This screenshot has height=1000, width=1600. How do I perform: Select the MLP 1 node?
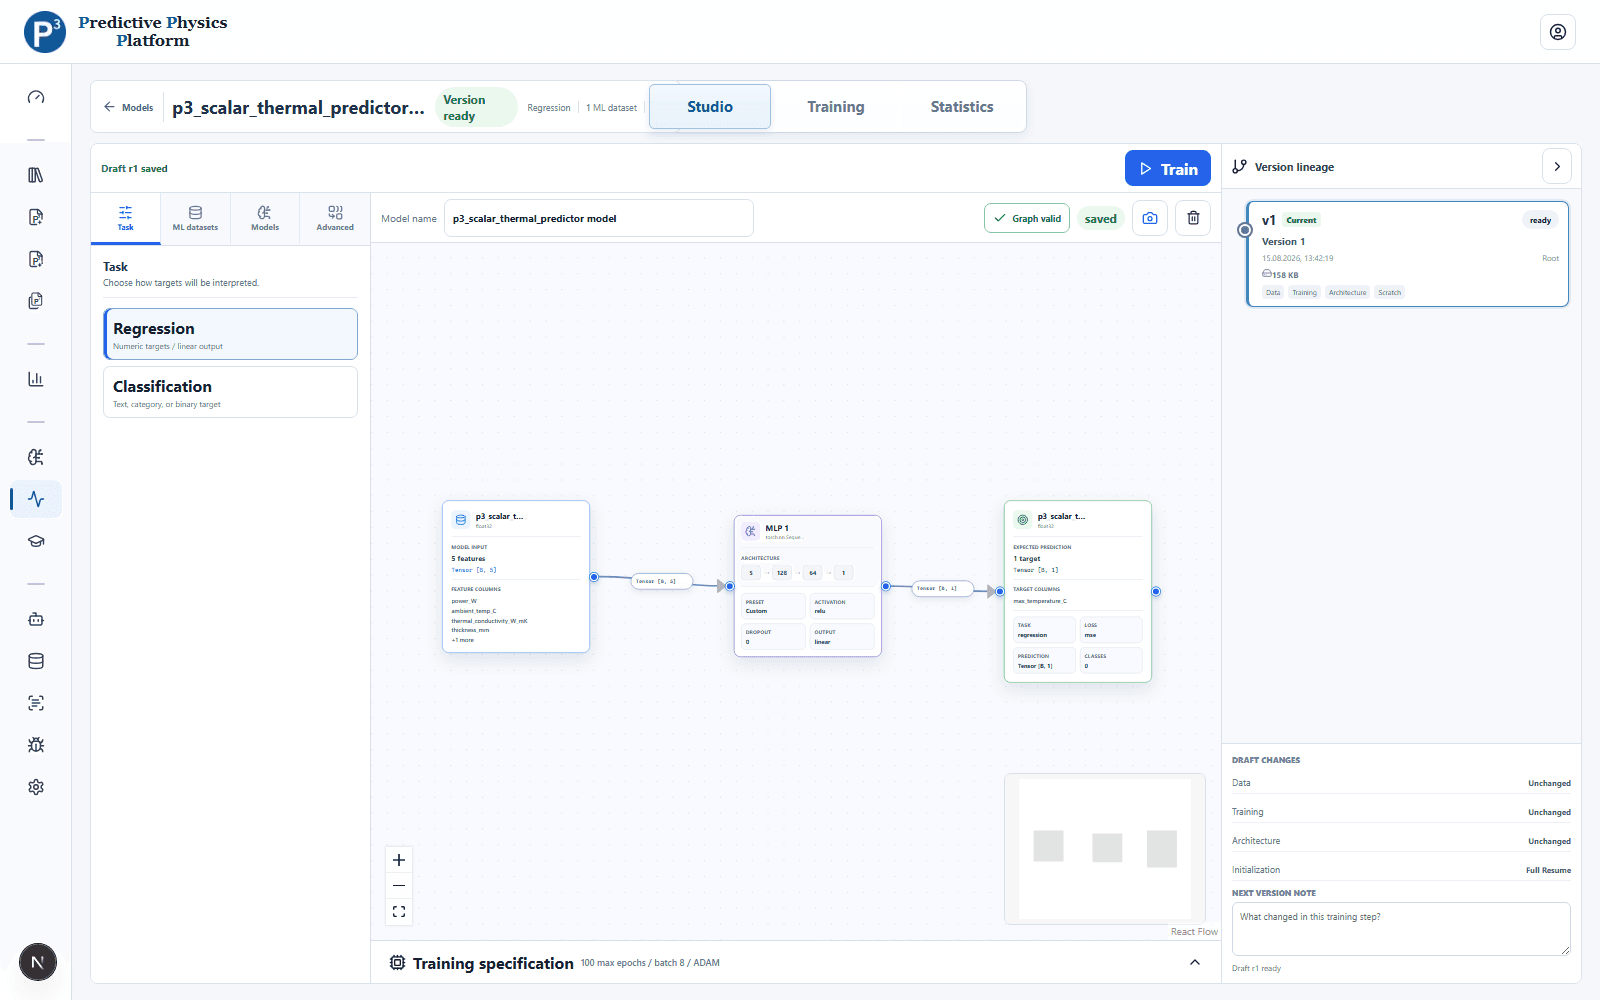pos(808,586)
